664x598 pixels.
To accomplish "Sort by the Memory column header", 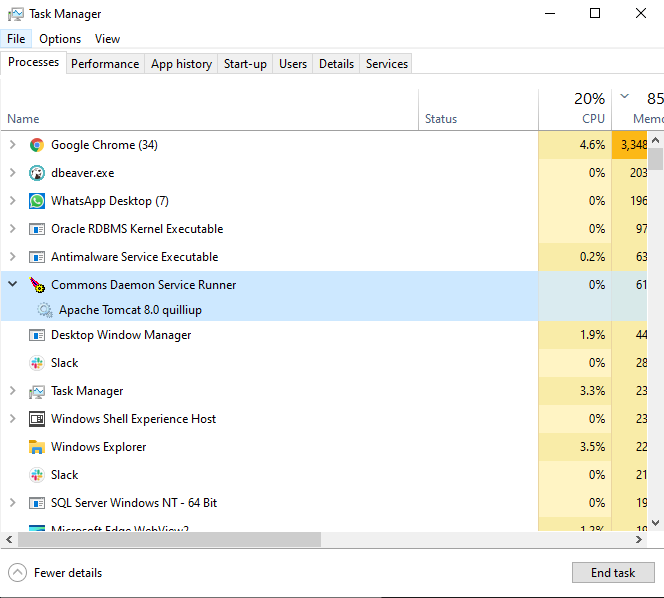I will [x=638, y=109].
